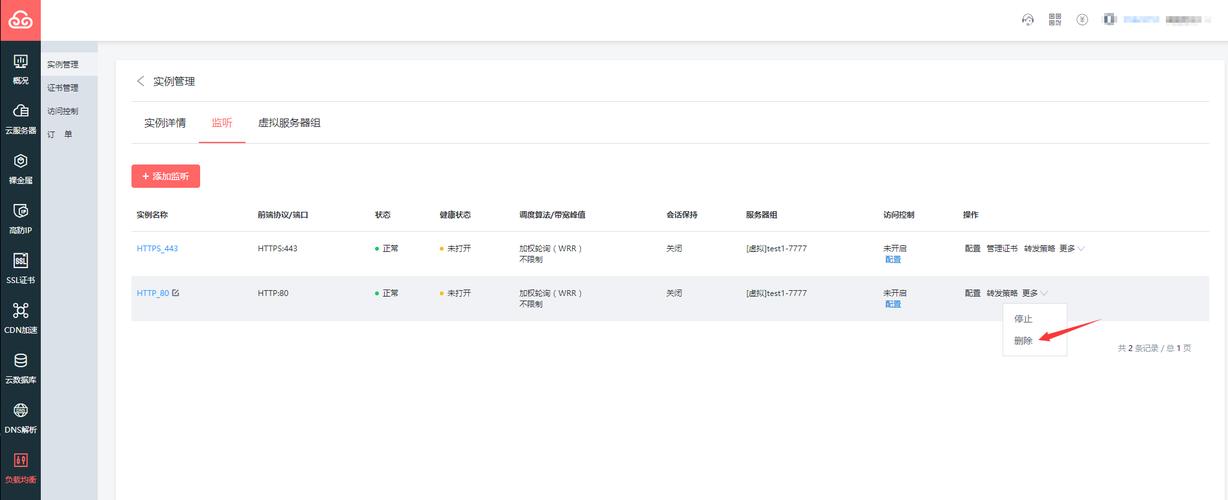Switch to the 监听 tab

(222, 123)
